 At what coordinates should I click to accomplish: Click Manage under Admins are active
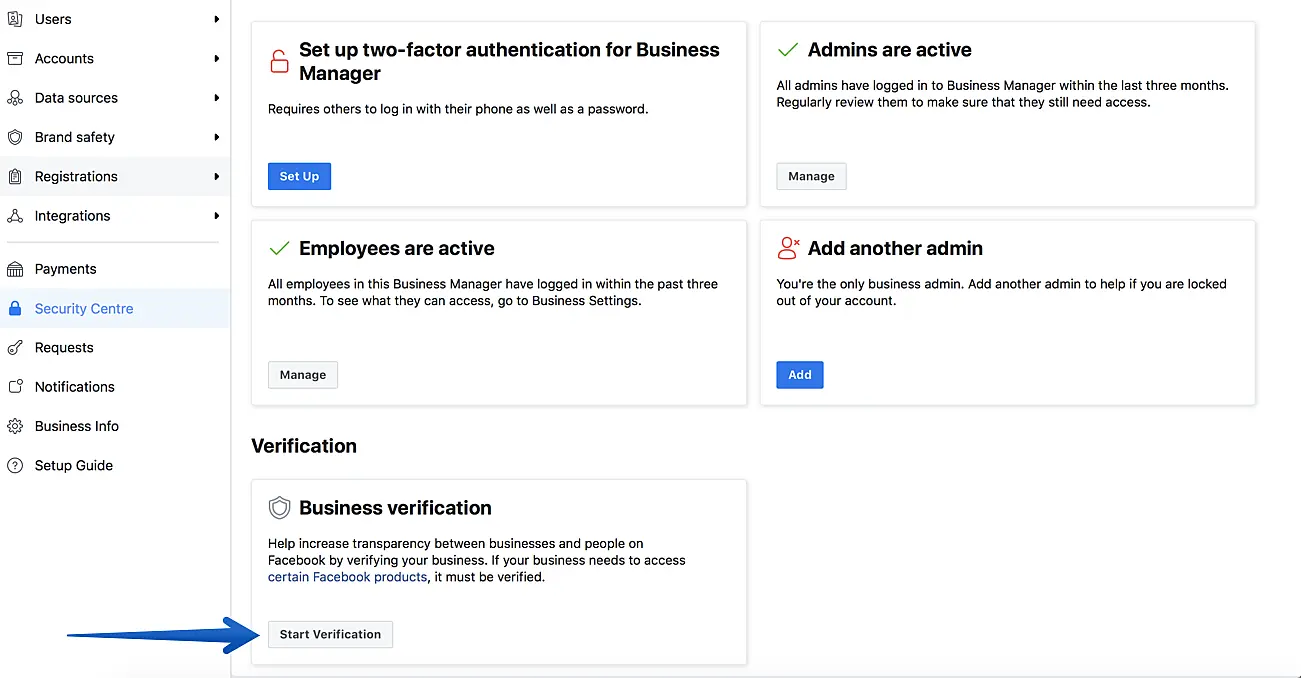point(811,177)
